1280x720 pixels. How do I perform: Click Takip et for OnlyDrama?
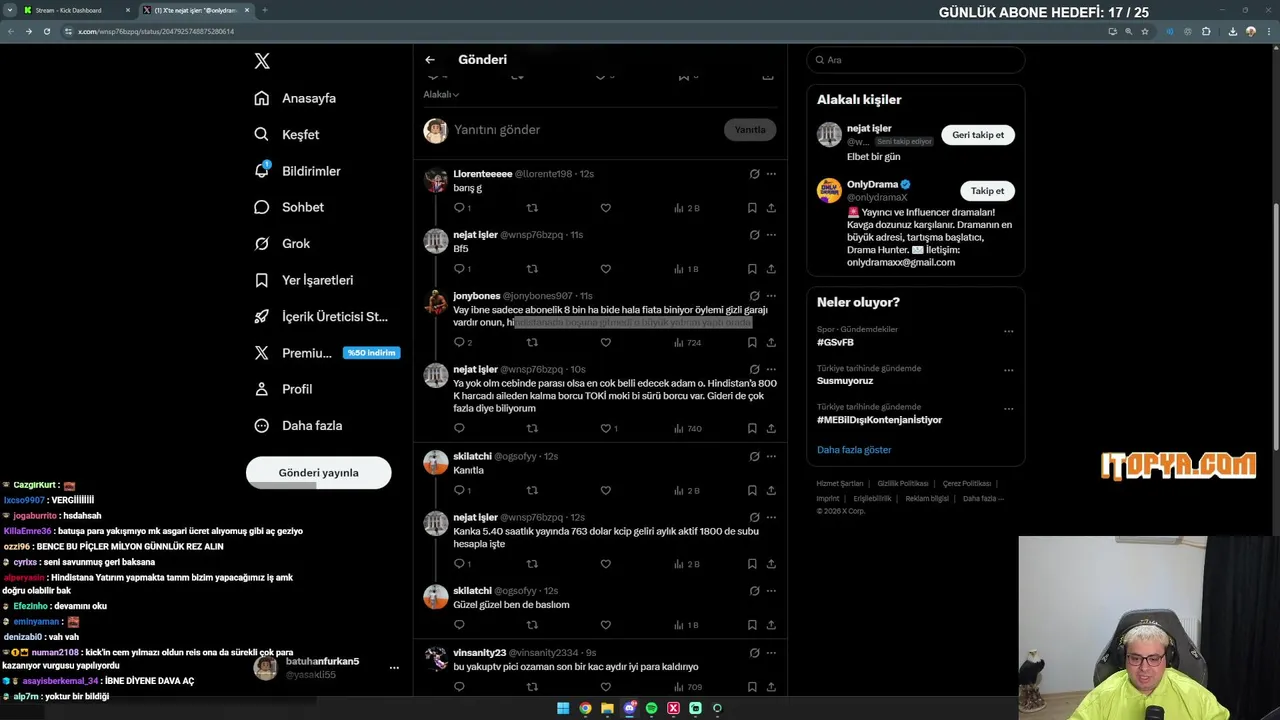(987, 190)
